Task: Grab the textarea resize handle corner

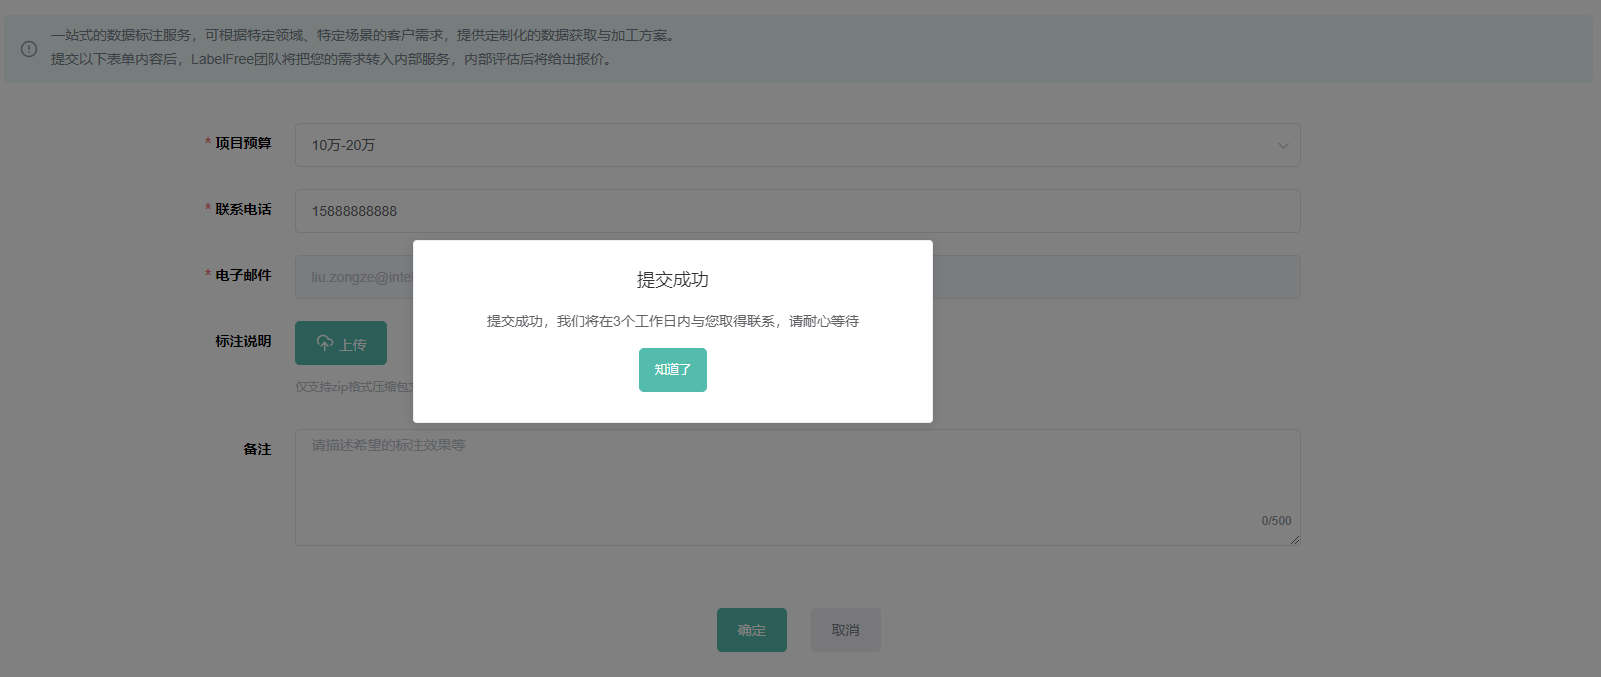Action: (1294, 540)
